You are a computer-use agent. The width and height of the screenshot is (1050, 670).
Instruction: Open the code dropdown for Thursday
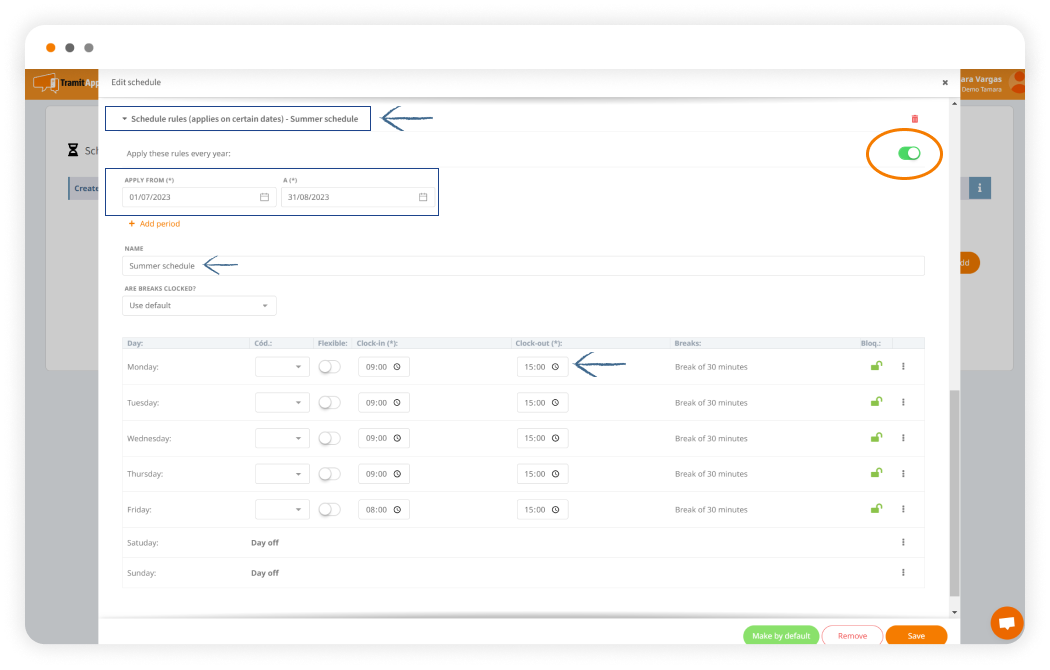click(x=282, y=474)
